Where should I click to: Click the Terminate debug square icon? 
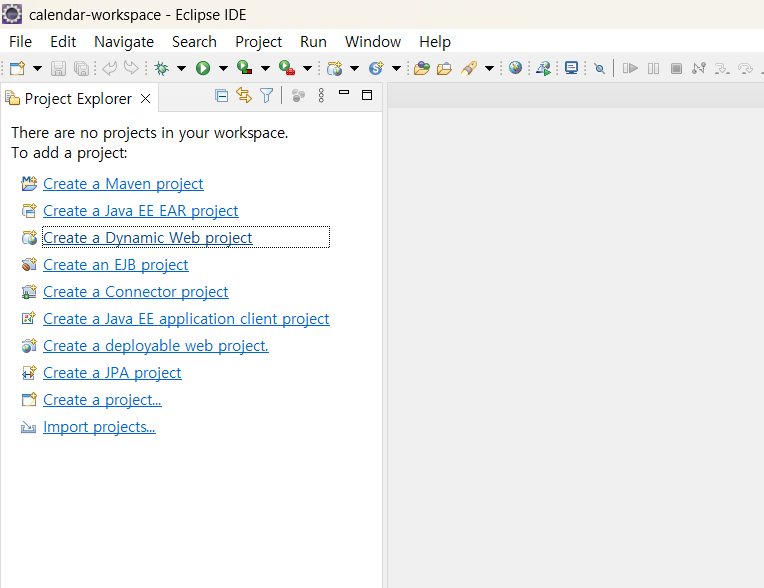coord(676,69)
